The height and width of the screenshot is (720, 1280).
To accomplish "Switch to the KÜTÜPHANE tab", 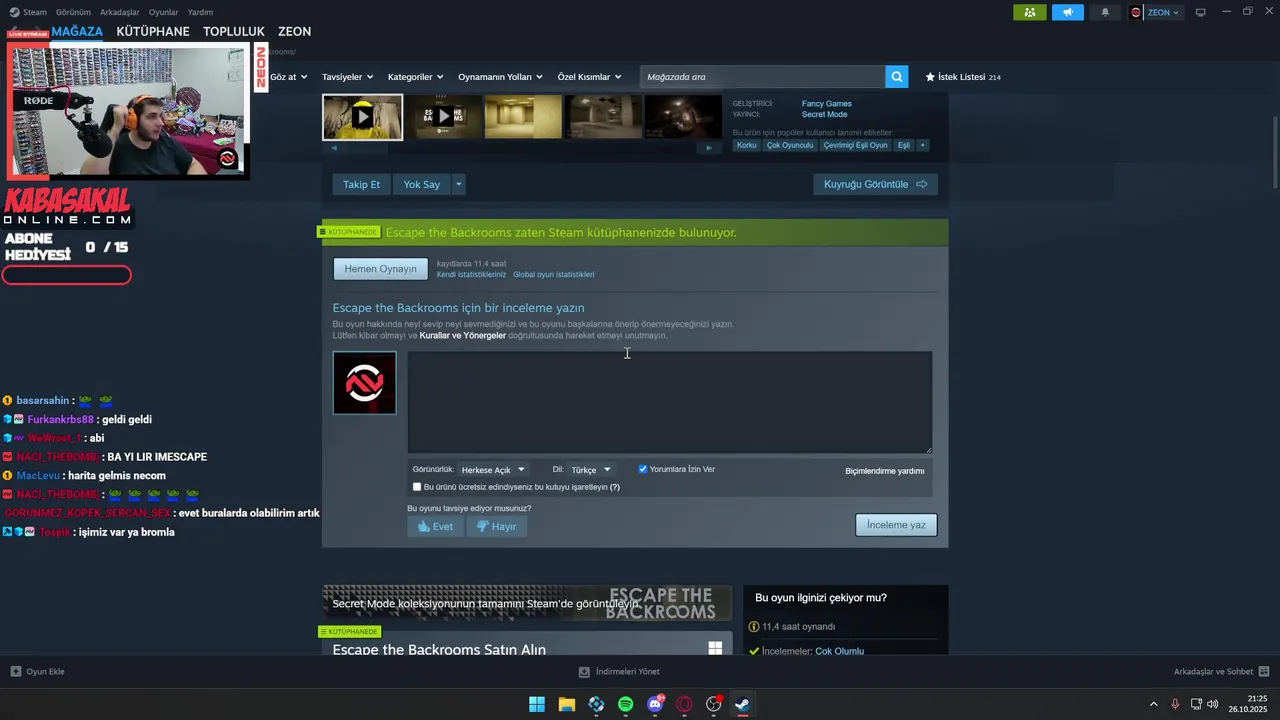I will 153,31.
